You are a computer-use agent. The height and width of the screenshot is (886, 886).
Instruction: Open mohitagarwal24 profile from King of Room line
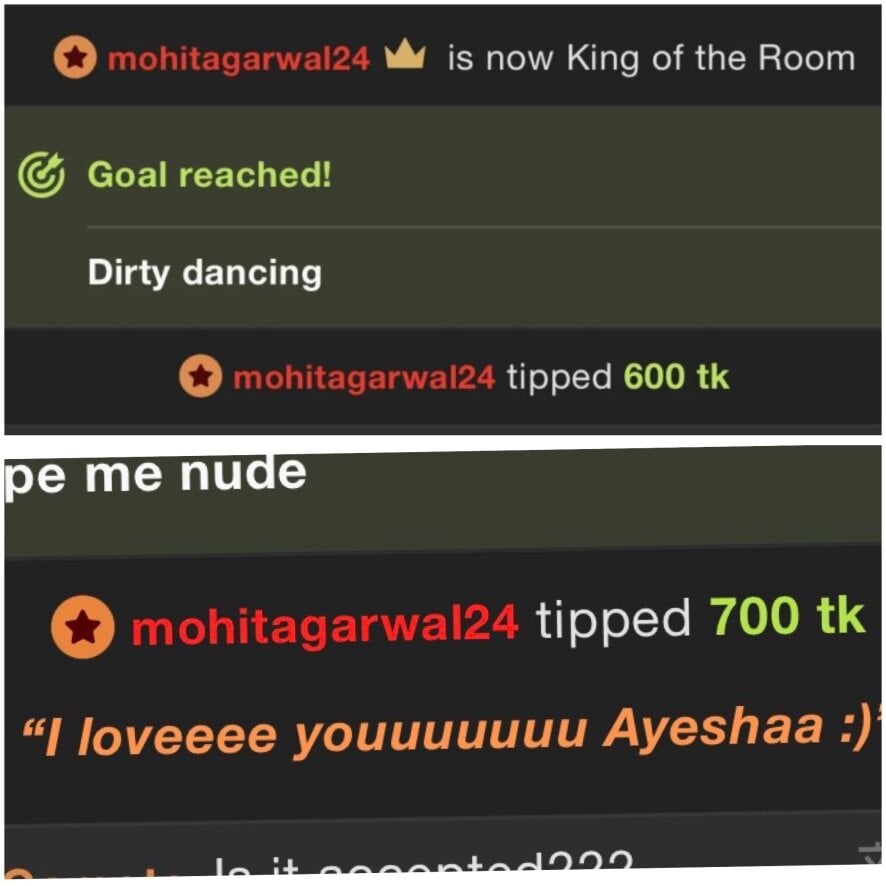238,59
